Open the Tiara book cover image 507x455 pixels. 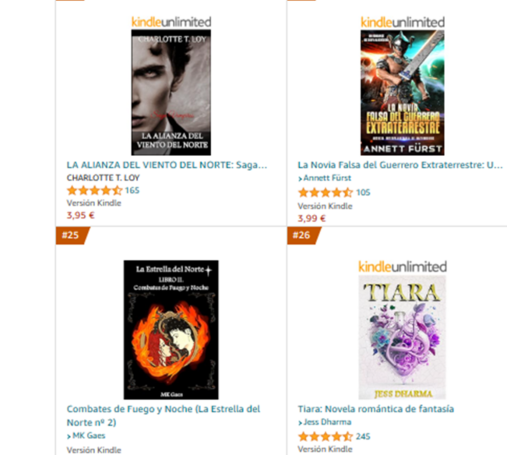click(x=402, y=337)
